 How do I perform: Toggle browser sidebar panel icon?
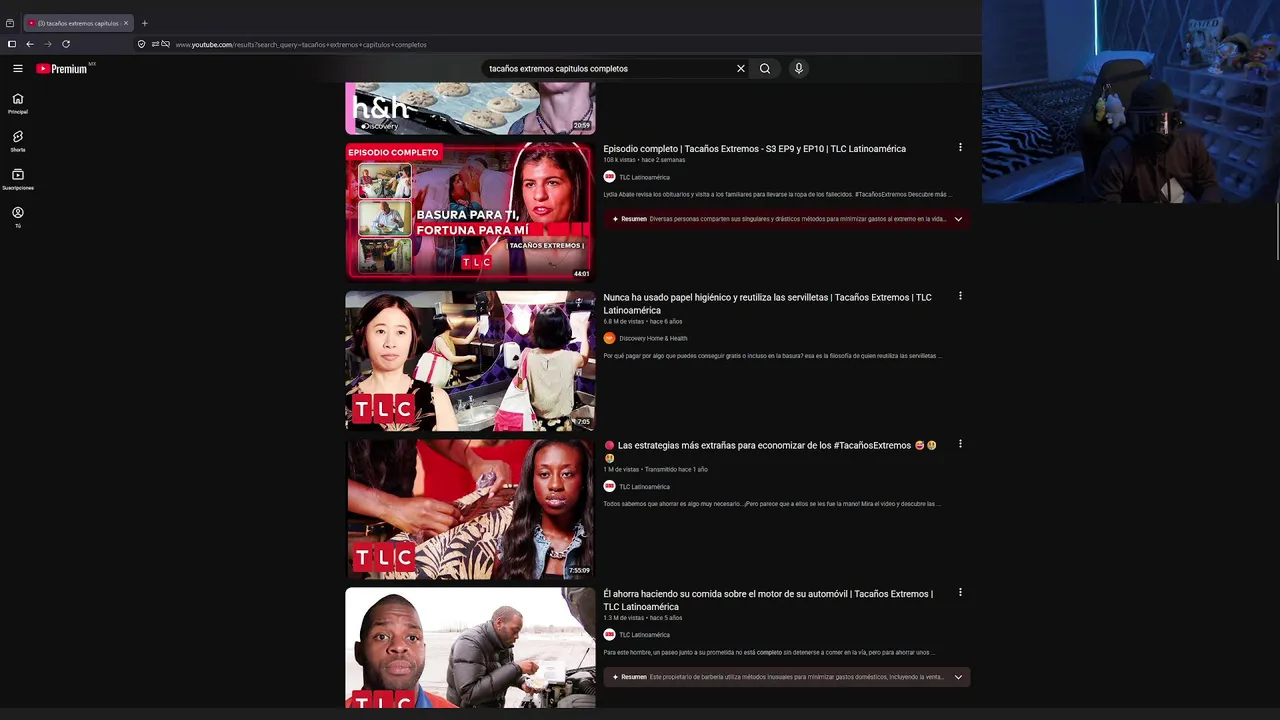click(x=12, y=44)
